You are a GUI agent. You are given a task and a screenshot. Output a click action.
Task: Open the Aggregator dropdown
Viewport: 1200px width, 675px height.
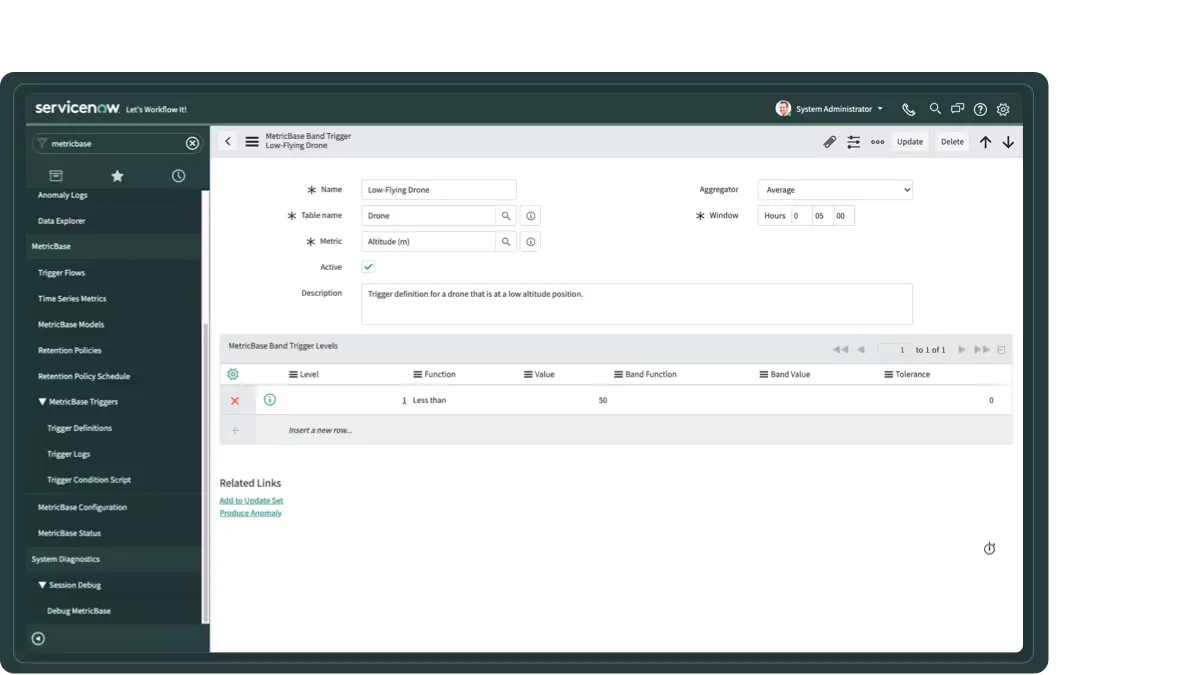(x=835, y=190)
